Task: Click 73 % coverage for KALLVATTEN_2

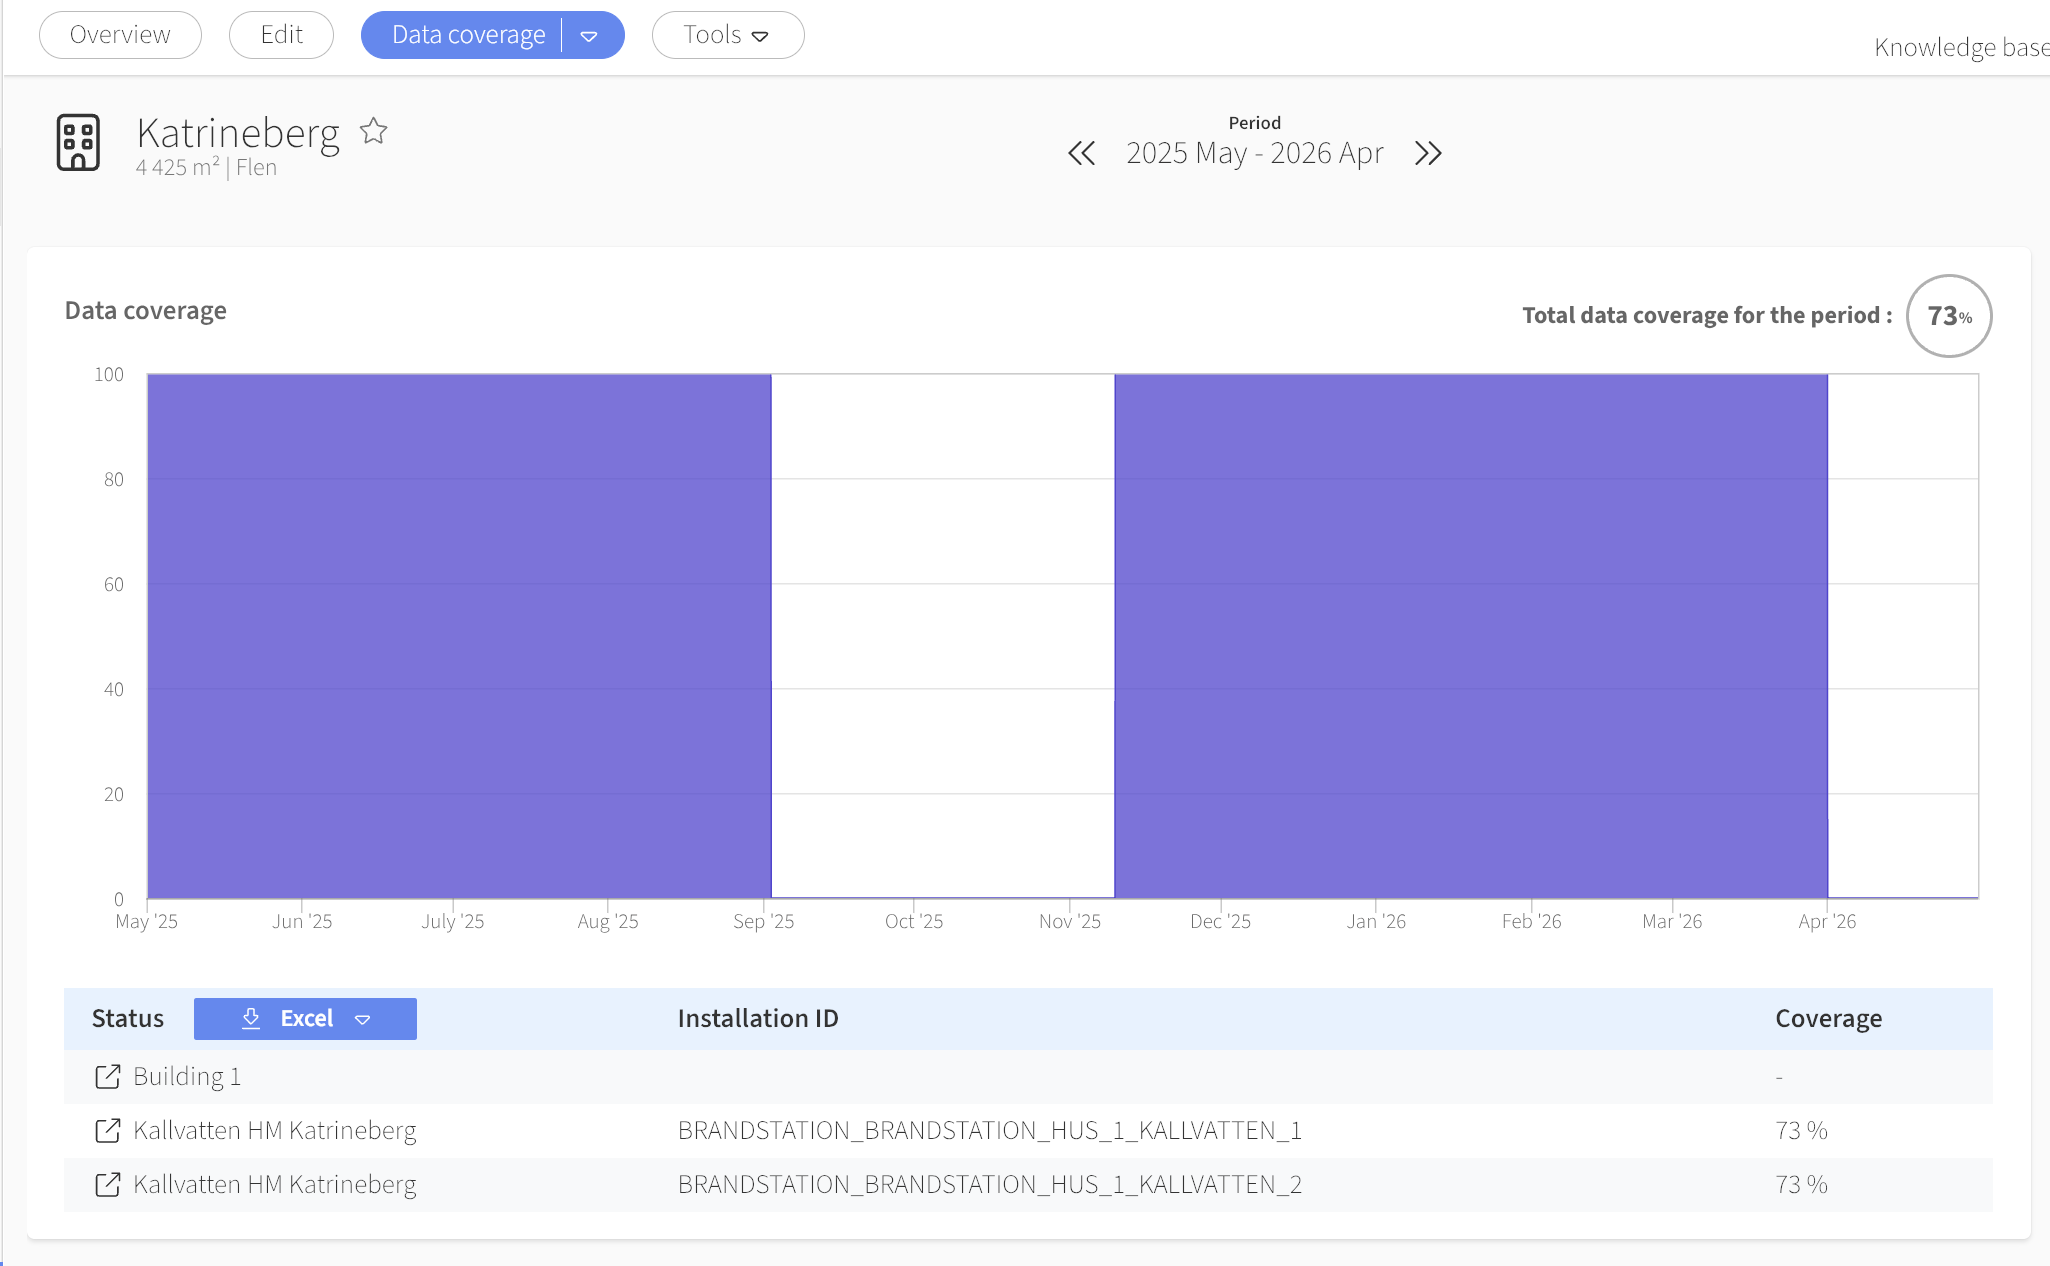Action: [x=1801, y=1184]
